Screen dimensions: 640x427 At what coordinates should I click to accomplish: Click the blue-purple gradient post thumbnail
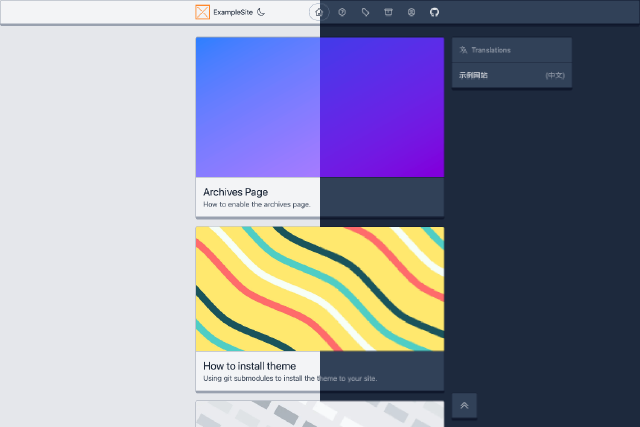click(320, 107)
